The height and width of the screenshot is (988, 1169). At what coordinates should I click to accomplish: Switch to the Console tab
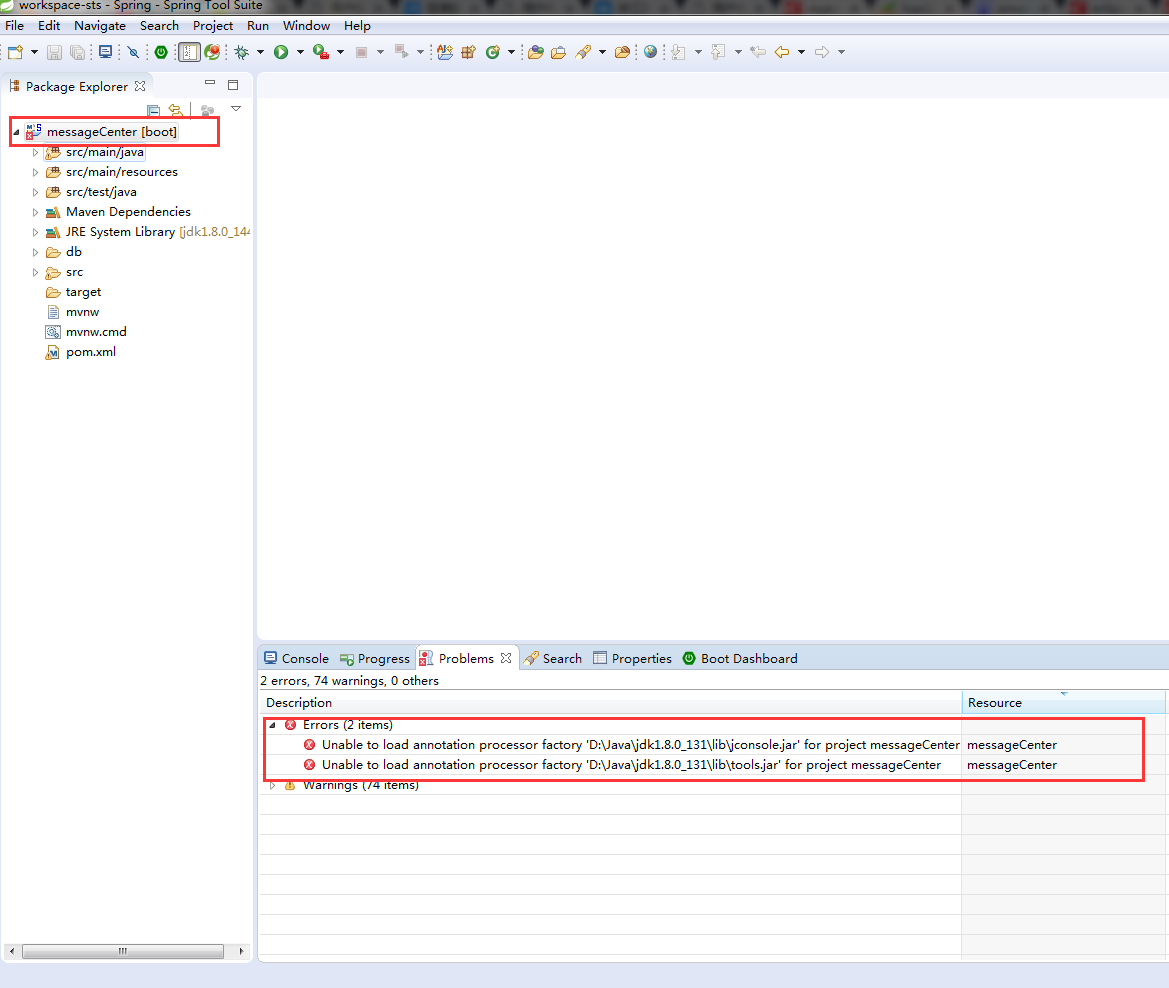297,658
